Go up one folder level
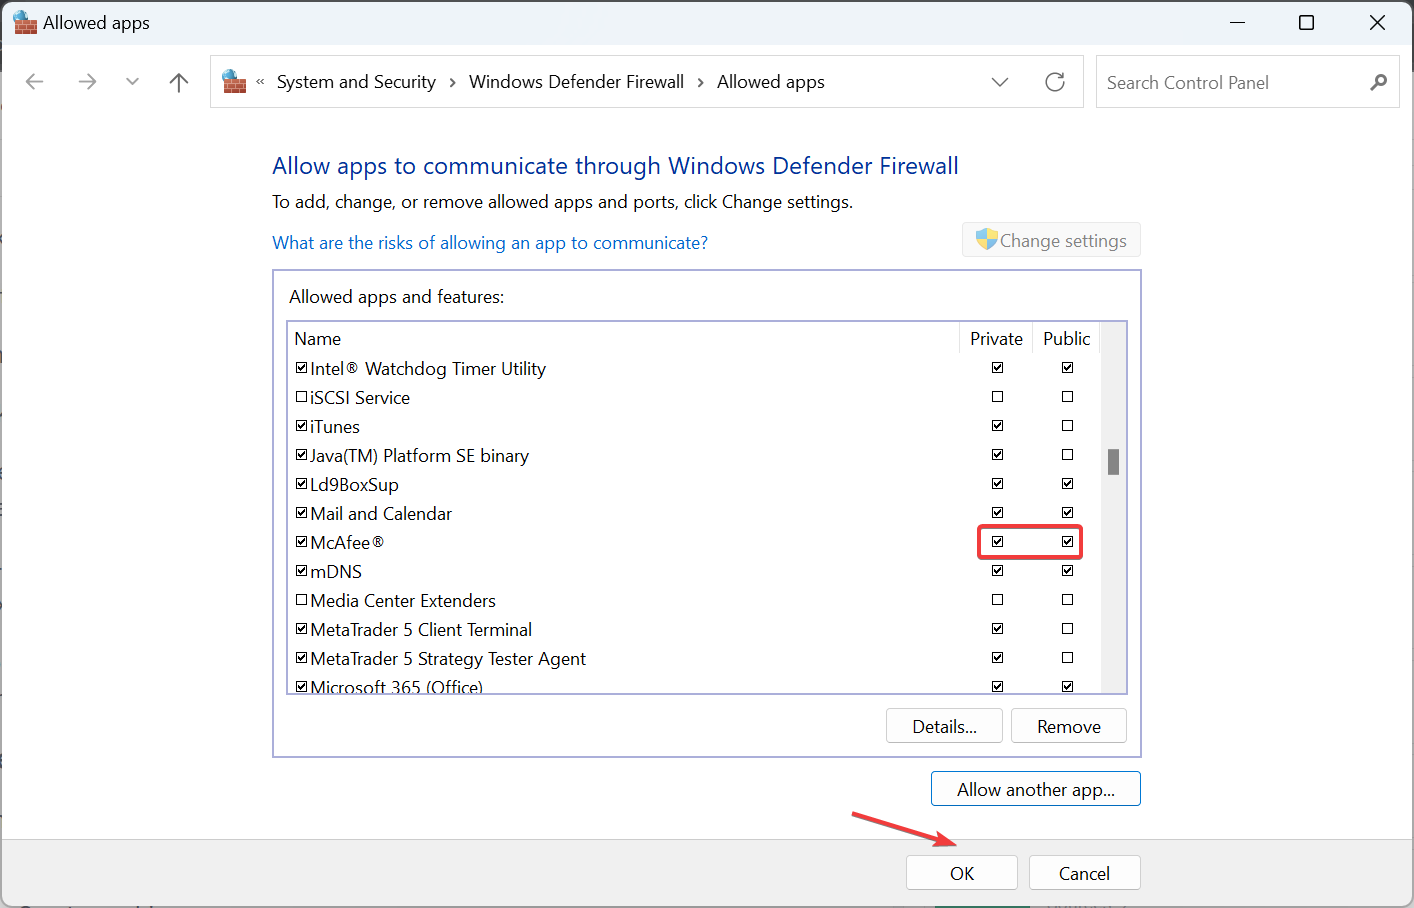The image size is (1414, 908). tap(179, 82)
